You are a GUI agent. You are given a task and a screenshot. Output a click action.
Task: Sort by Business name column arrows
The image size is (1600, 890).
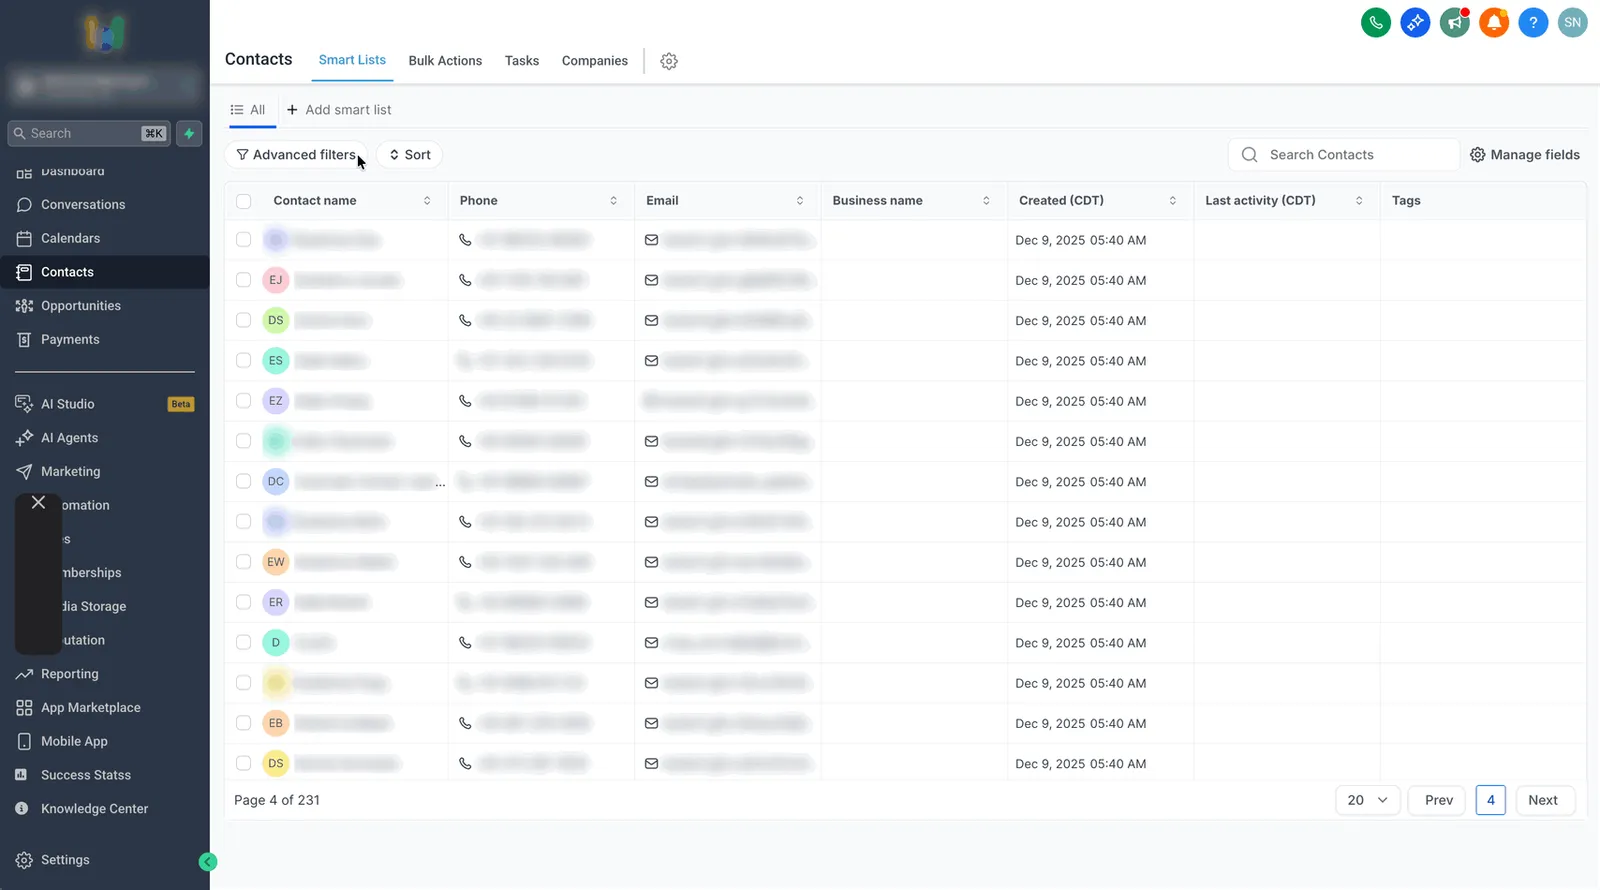tap(986, 201)
